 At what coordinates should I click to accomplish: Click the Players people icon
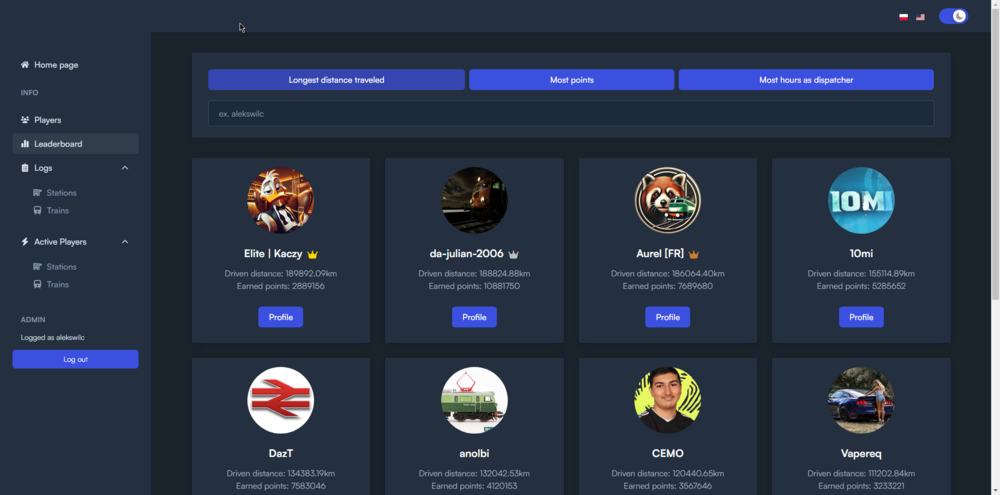click(x=25, y=120)
